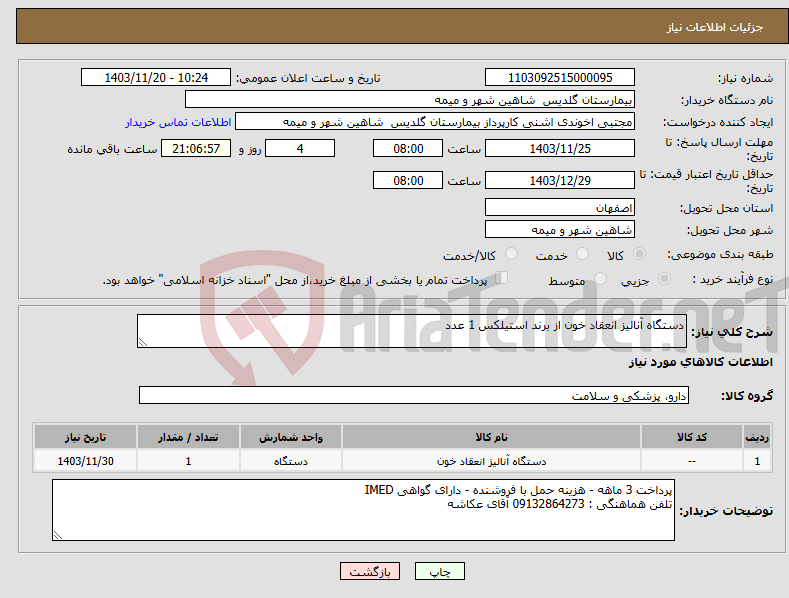Click the remaining time field 21:06:57
Viewport: 789px width, 598px height.
click(x=196, y=148)
